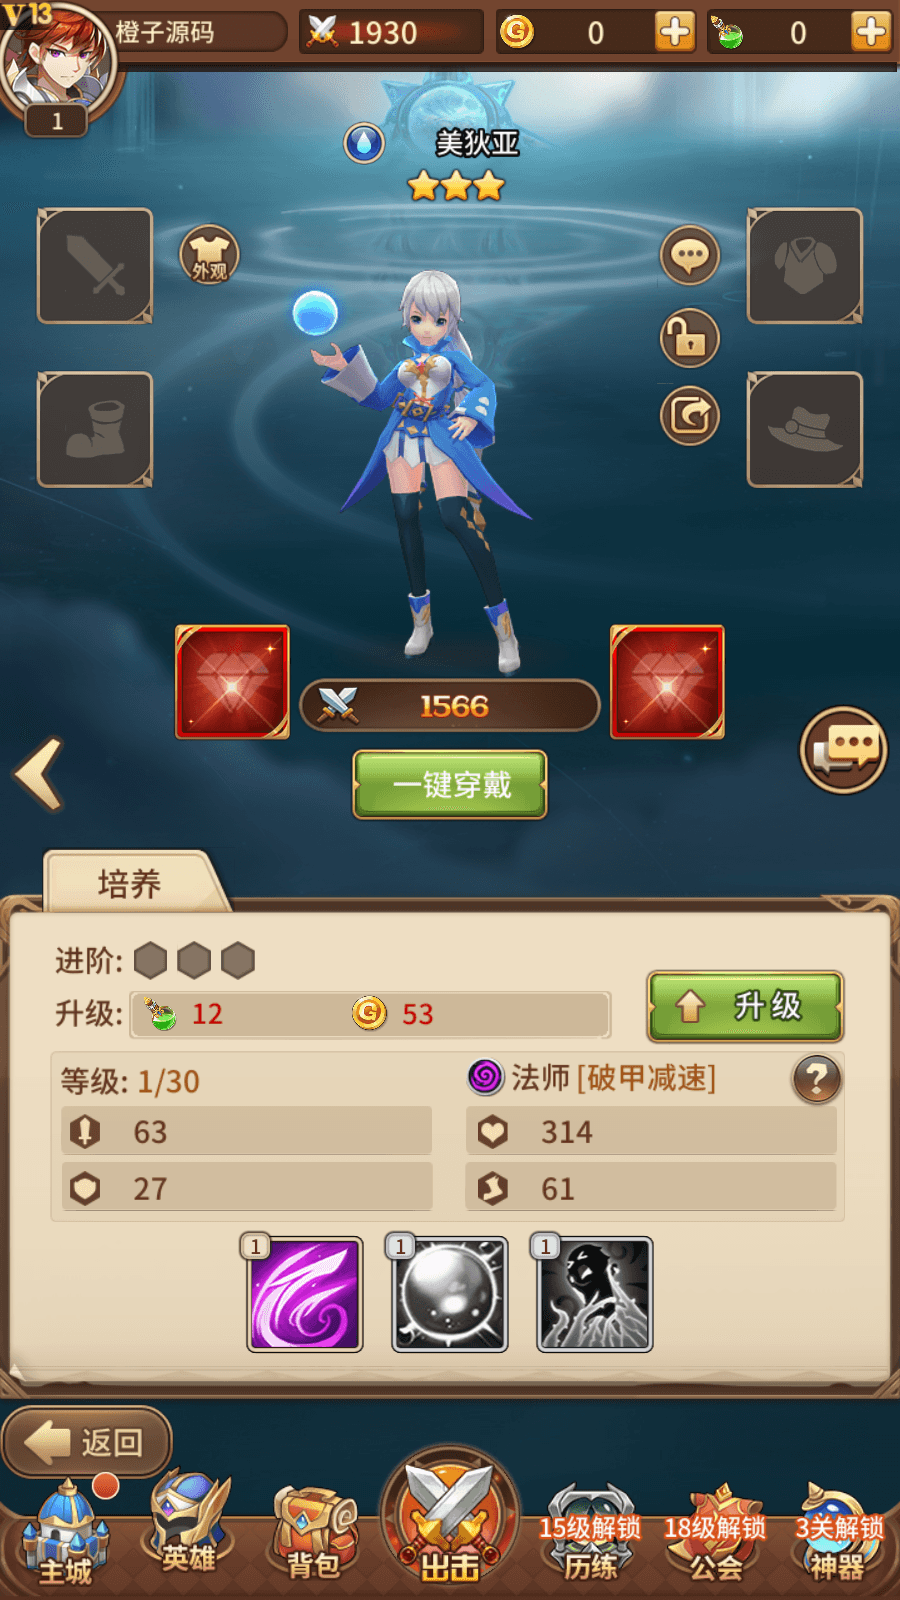
Task: Switch to the 培养 tab
Action: 130,884
